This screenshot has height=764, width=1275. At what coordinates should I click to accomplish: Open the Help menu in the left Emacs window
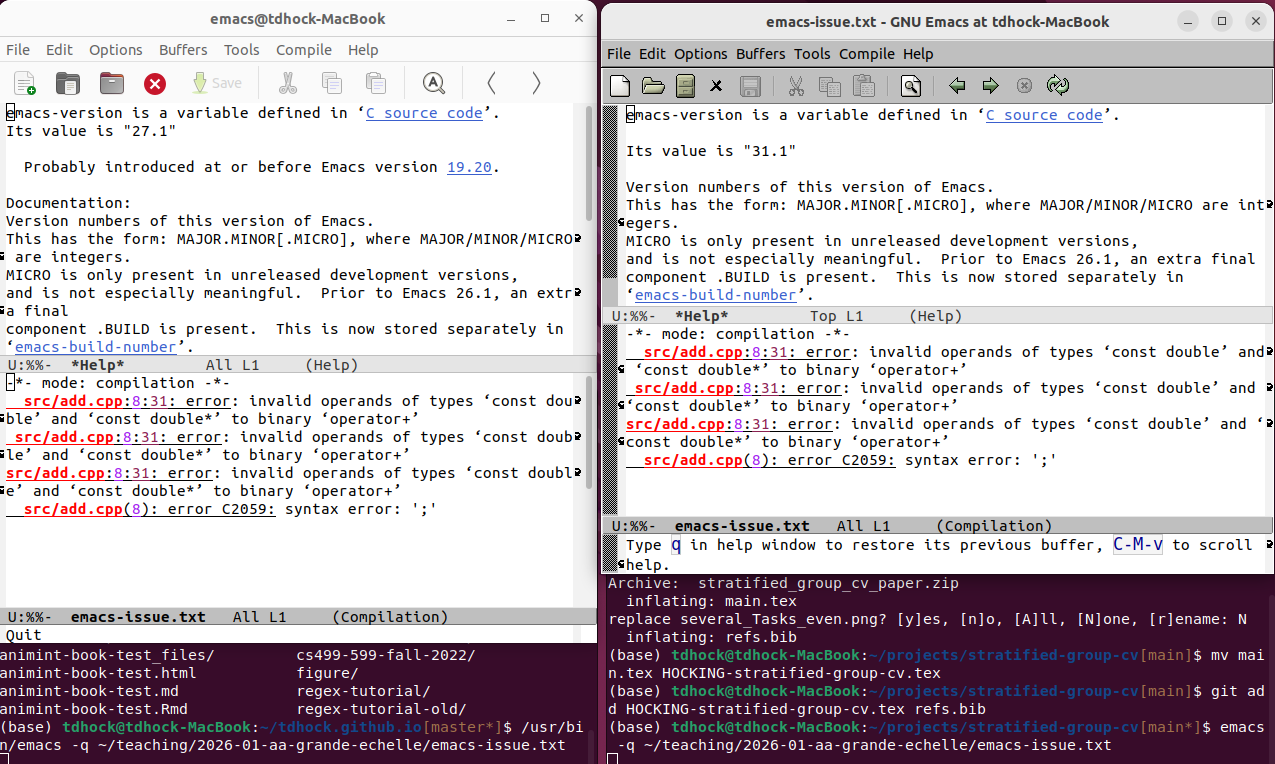click(363, 50)
